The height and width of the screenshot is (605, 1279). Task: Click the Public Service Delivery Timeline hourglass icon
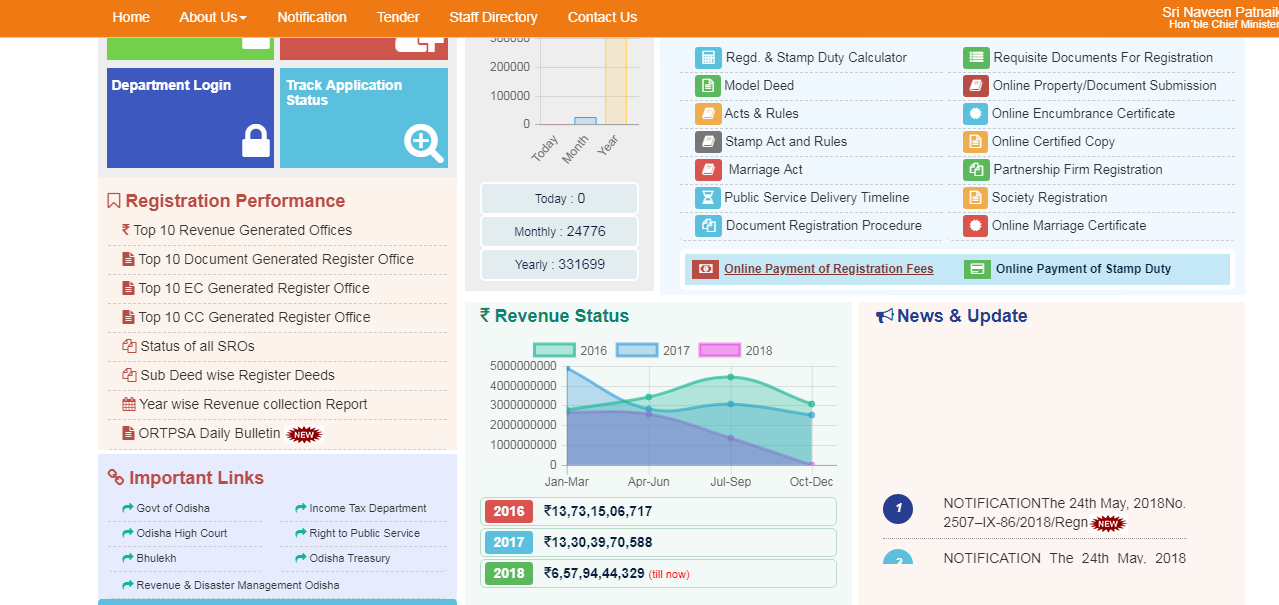[707, 198]
